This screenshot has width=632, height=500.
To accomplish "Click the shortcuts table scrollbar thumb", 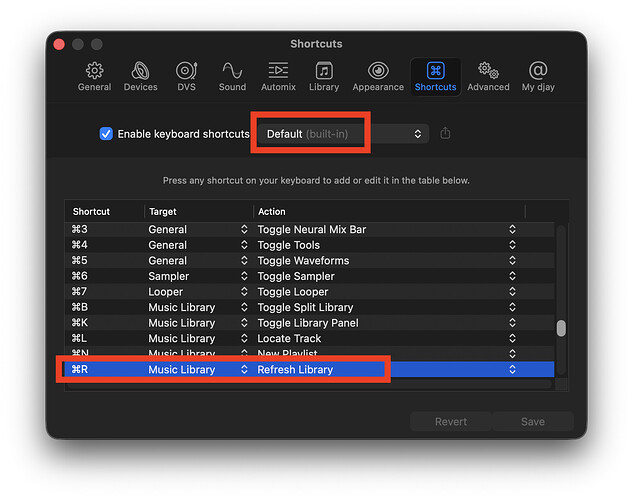I will [x=561, y=328].
